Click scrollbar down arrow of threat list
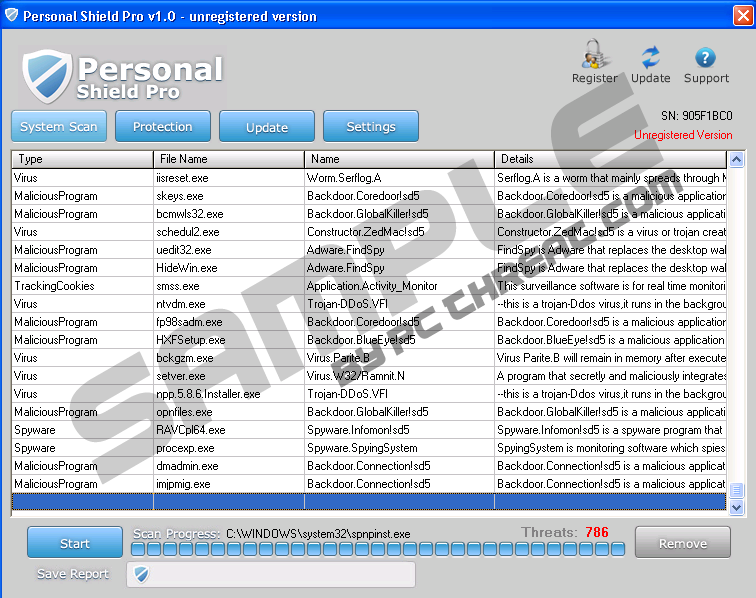The width and height of the screenshot is (756, 598). tap(736, 507)
